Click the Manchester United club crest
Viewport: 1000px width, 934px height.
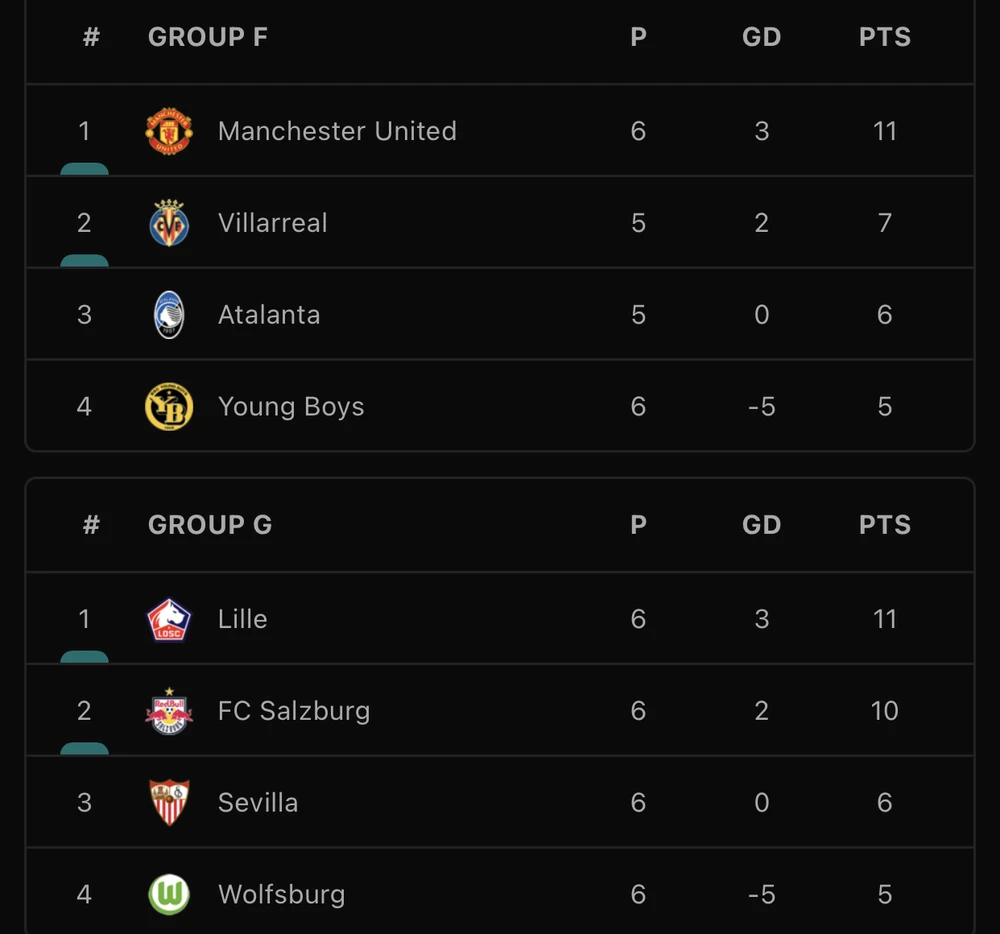click(x=169, y=131)
